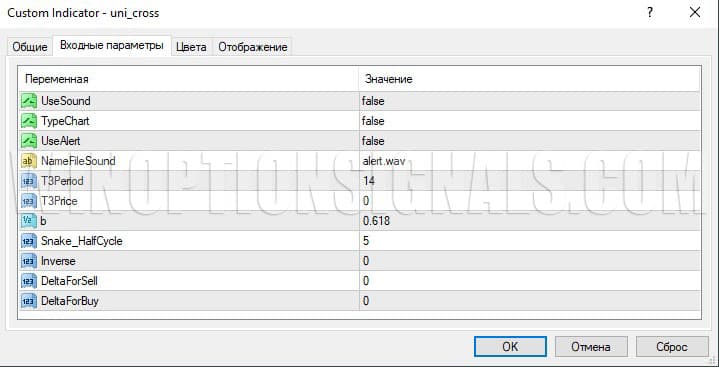This screenshot has height=367, width=719.
Task: Click the integer icon beside T3Price
Action: coord(29,201)
